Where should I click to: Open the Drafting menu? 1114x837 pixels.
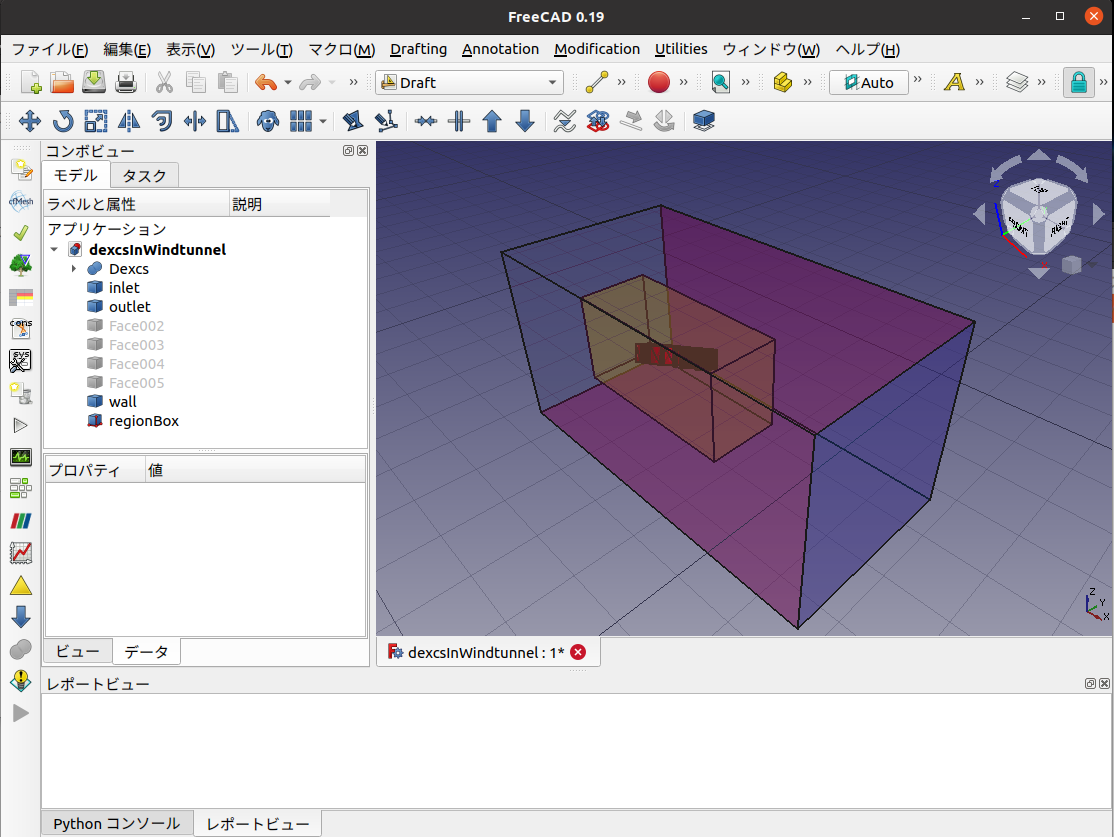(x=418, y=49)
